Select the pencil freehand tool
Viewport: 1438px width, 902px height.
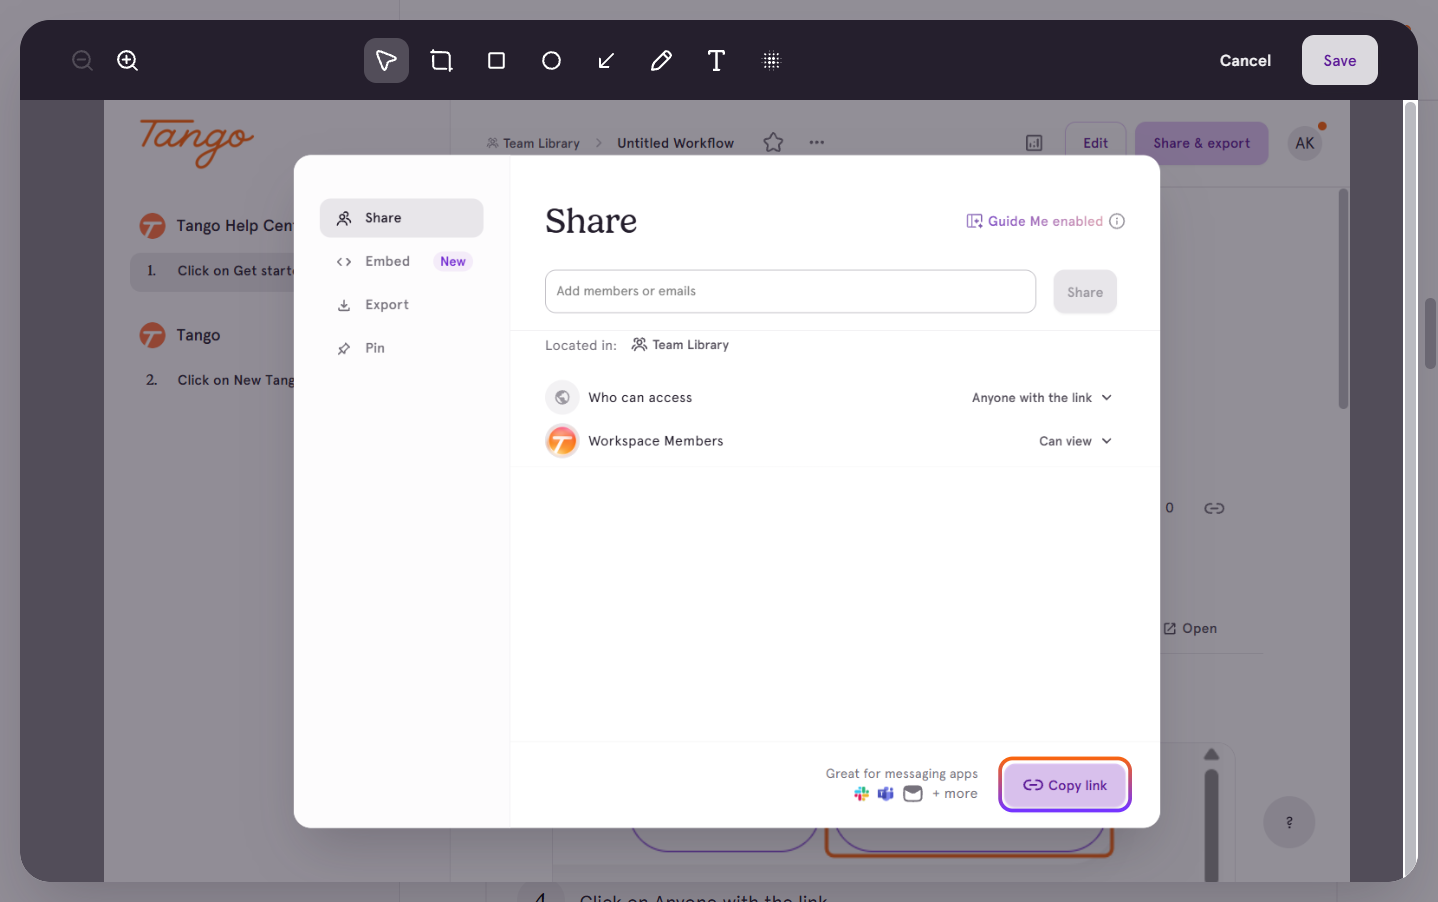[661, 61]
